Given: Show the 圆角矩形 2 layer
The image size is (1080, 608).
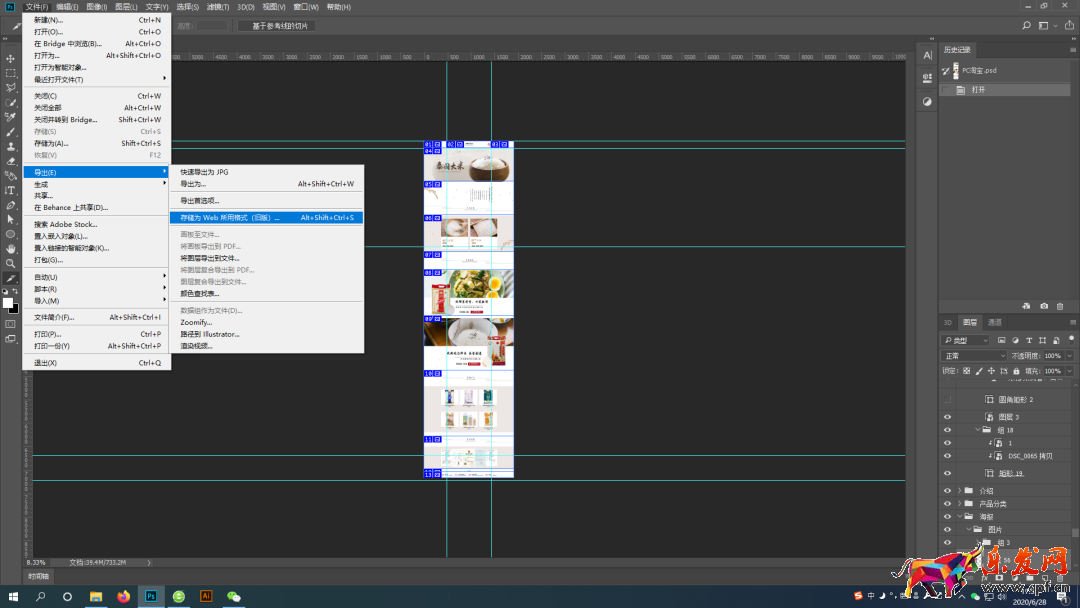Looking at the screenshot, I should [947, 400].
